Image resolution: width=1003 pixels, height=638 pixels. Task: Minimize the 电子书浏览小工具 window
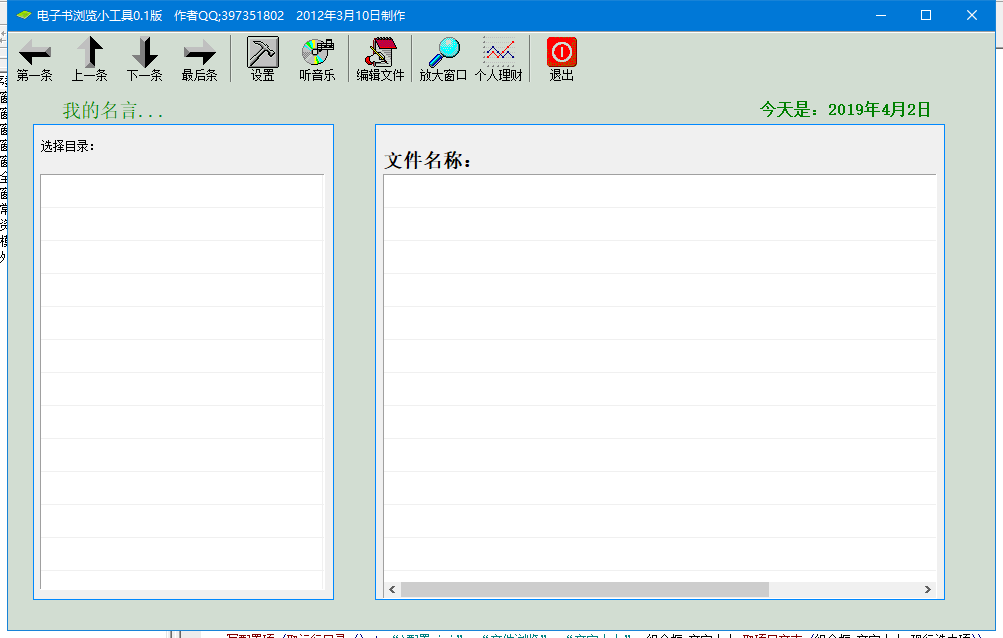pyautogui.click(x=881, y=15)
